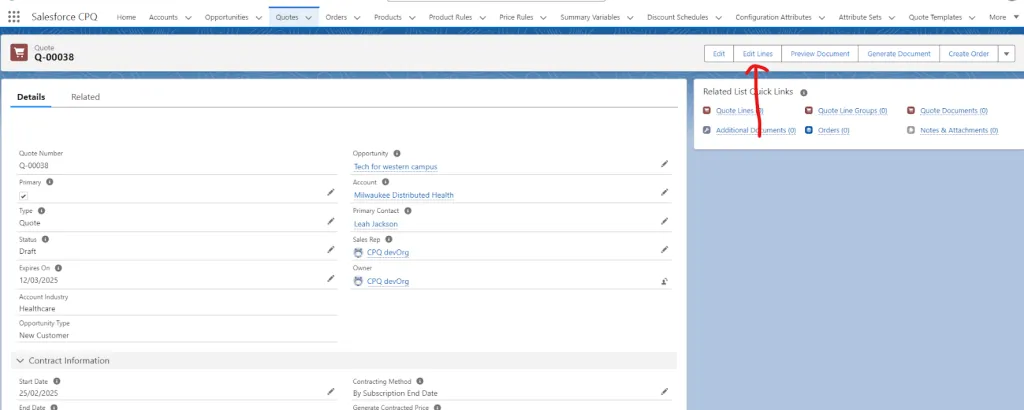Click the Edit Lines button
This screenshot has height=410, width=1024.
758,54
